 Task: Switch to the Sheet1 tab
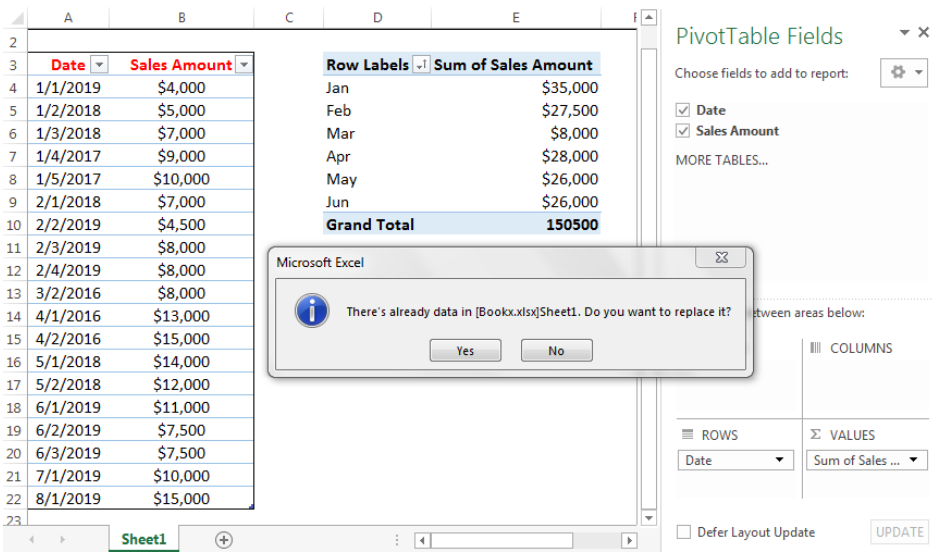[144, 539]
